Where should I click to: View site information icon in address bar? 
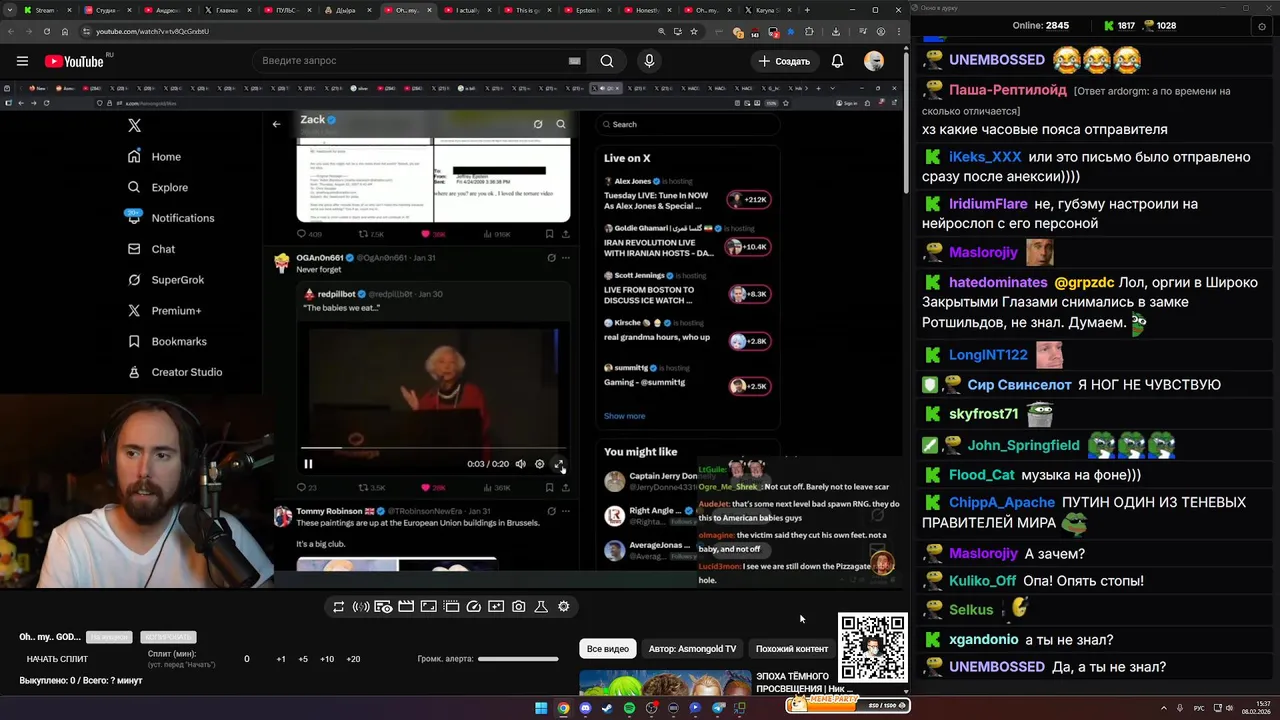coord(87,31)
